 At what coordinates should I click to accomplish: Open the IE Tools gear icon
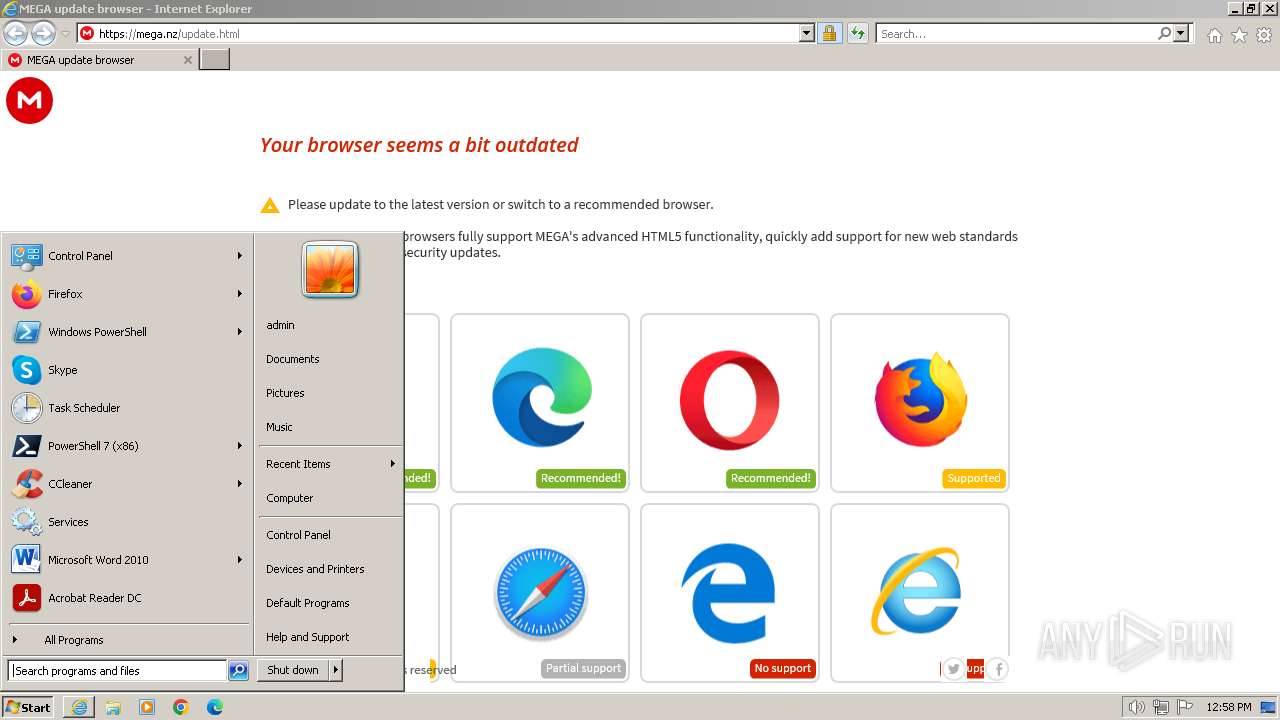tap(1264, 35)
